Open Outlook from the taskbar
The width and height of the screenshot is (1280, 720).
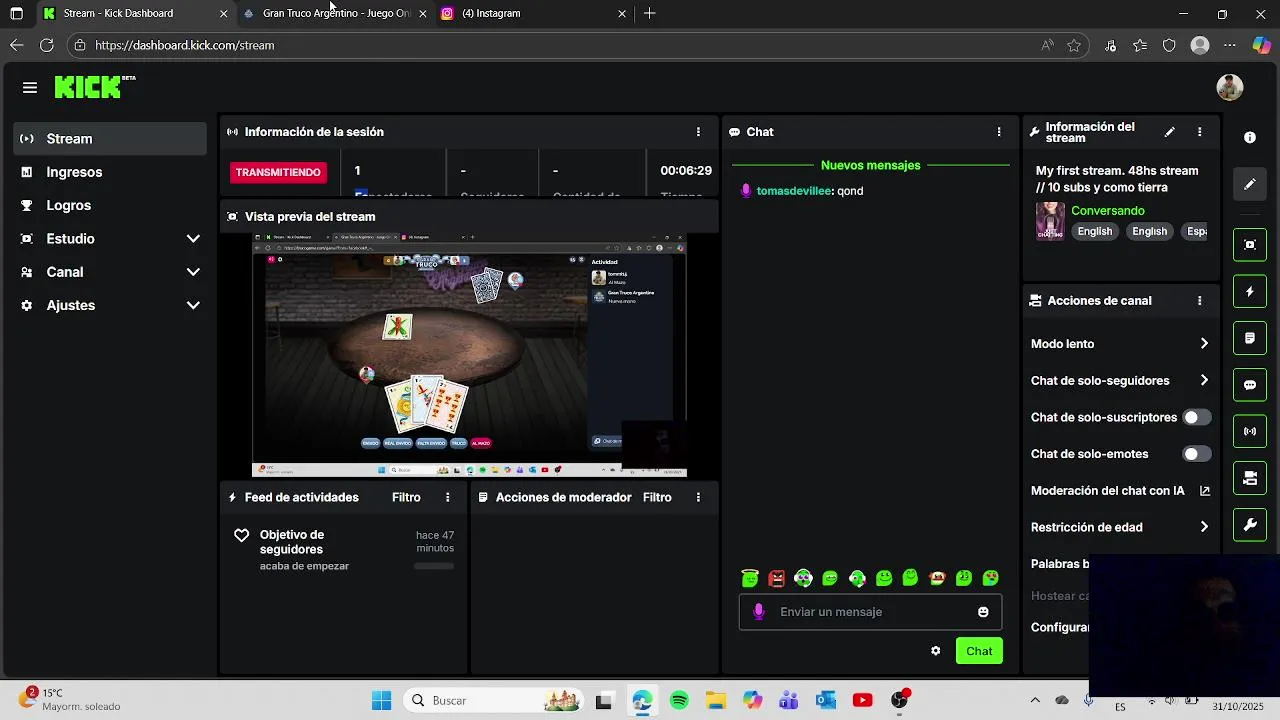(x=826, y=701)
